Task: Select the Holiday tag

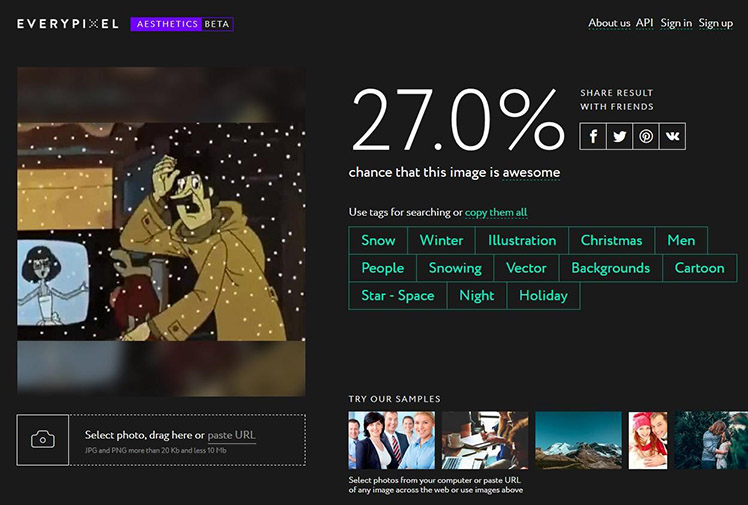Action: click(x=543, y=296)
